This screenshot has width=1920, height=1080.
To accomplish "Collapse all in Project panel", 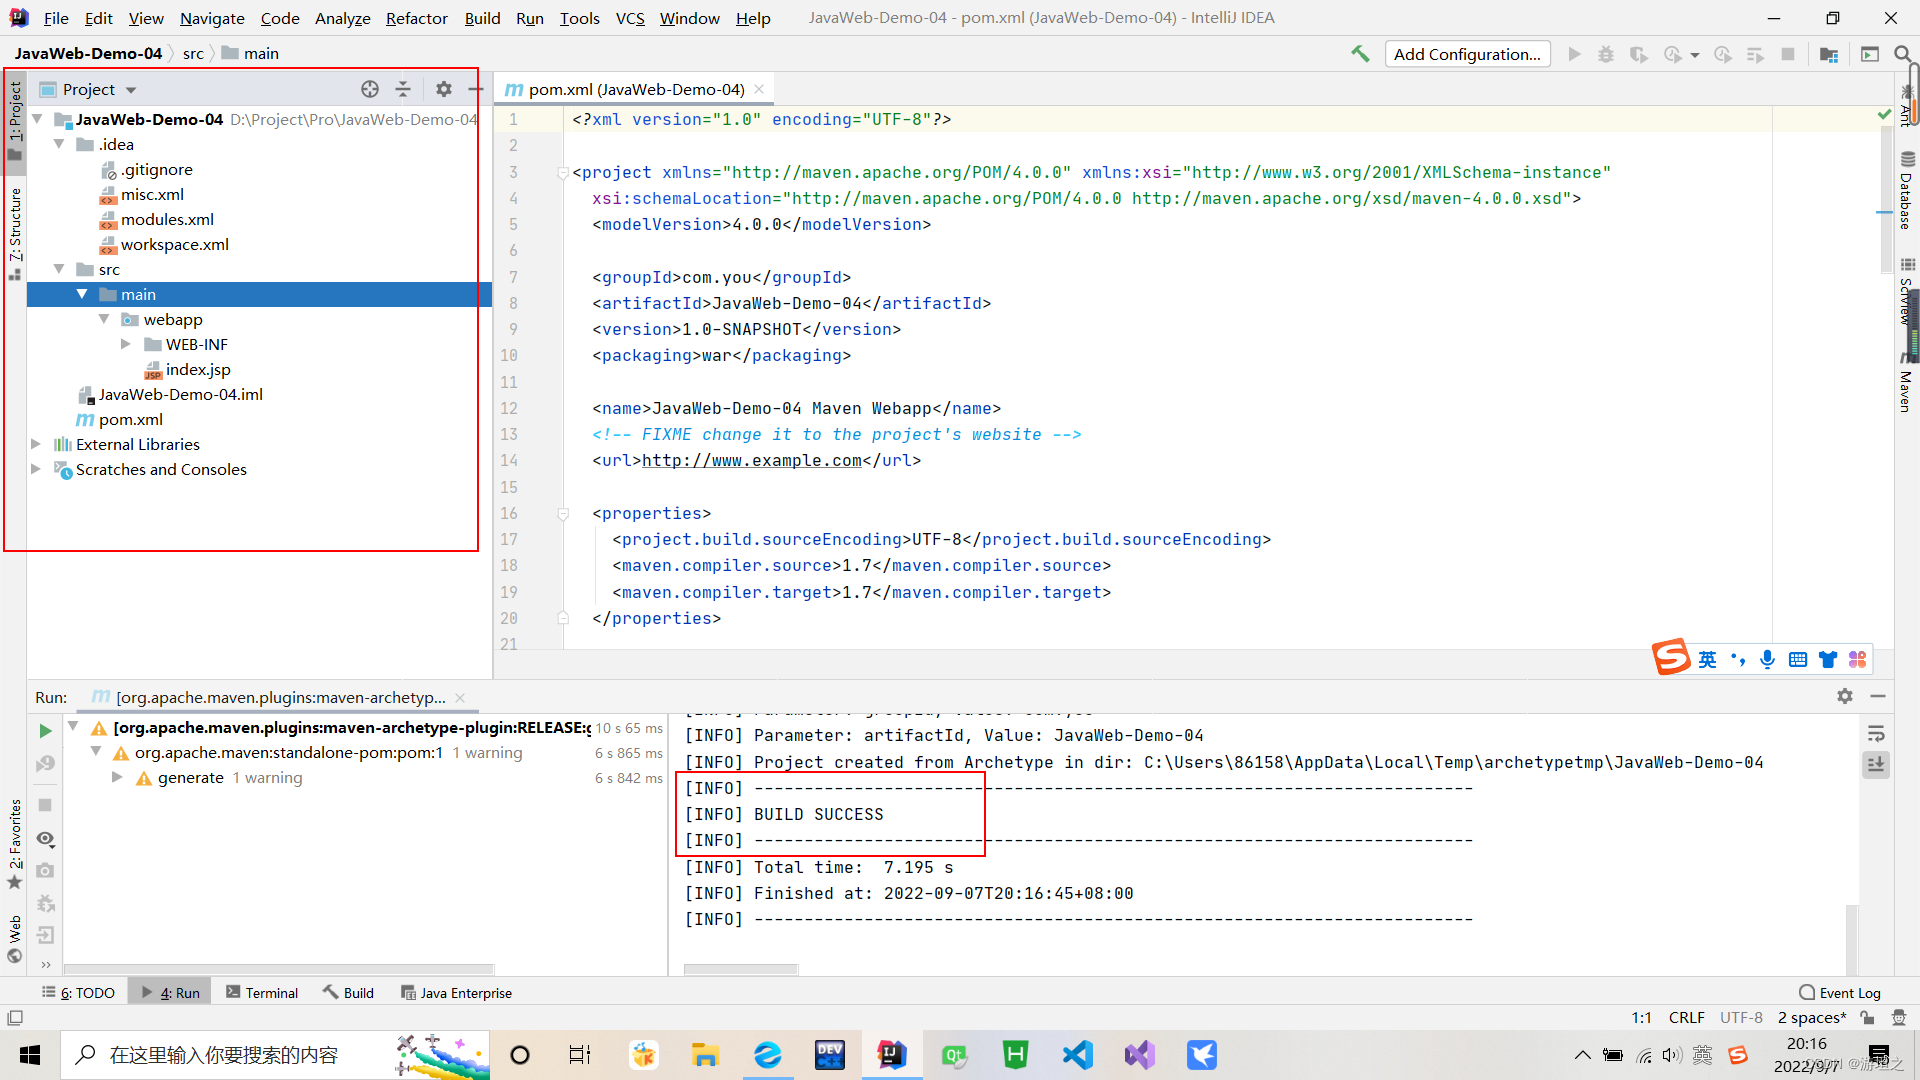I will (403, 89).
